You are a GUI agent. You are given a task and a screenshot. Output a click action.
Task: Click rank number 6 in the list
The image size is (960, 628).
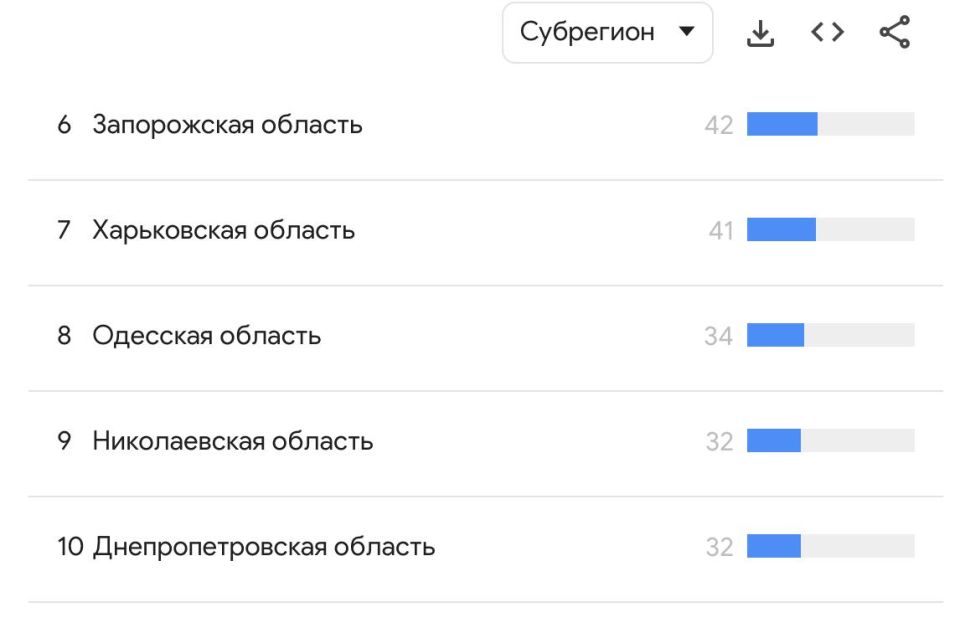64,125
